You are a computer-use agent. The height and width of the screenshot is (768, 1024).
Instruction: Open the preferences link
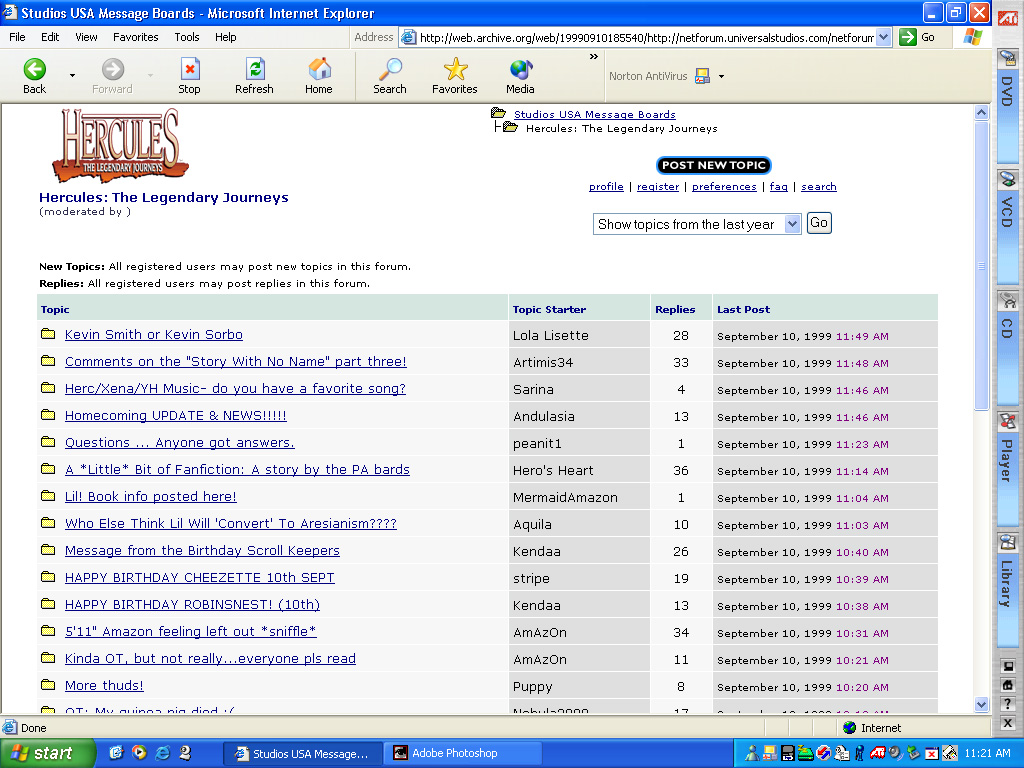pos(724,187)
